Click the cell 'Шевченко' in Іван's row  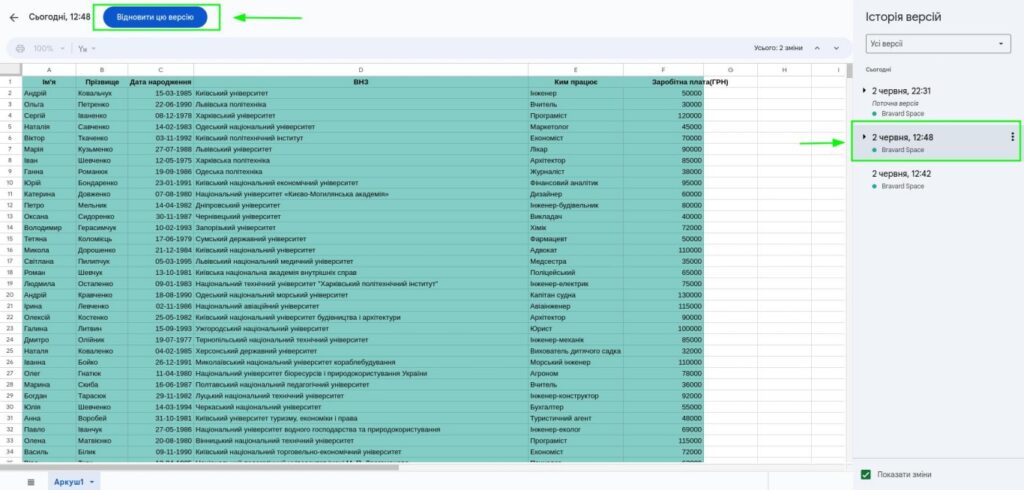click(x=102, y=161)
